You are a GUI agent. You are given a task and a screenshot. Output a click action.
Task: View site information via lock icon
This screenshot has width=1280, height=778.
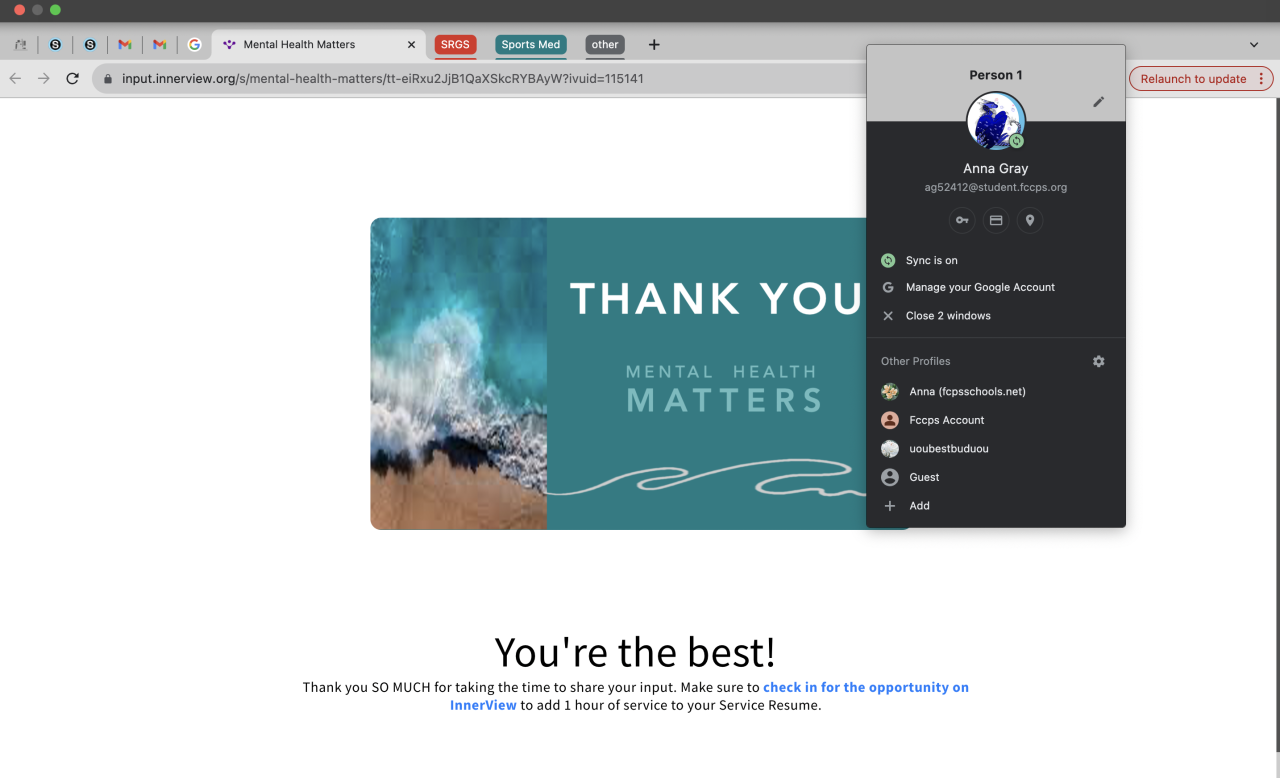108,79
